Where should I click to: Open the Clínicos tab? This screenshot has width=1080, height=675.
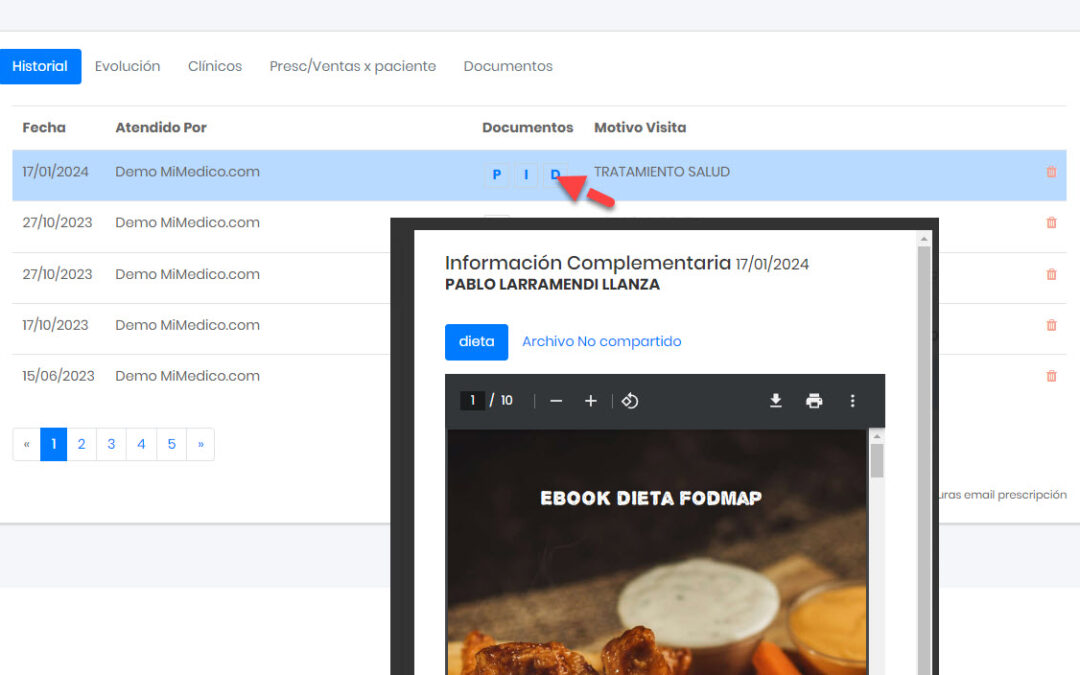[x=215, y=66]
